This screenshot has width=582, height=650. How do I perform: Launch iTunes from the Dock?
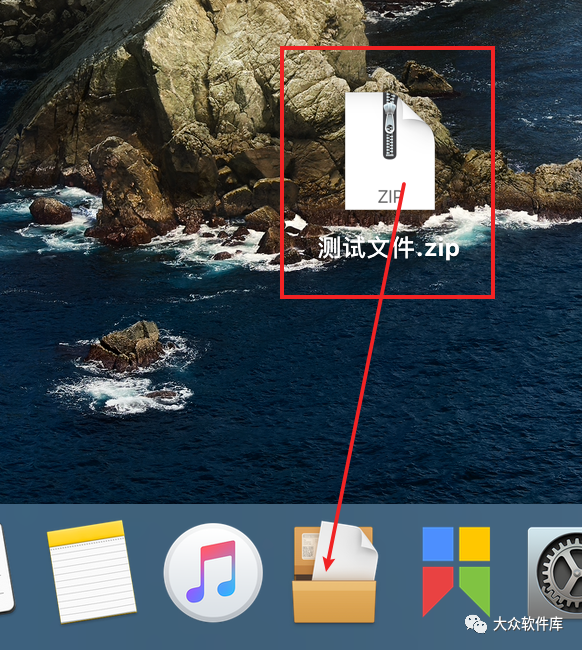click(x=213, y=572)
